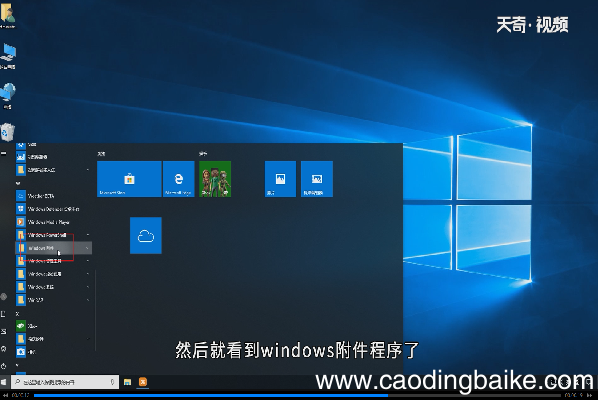Click the W letter group header
Viewport: 598px width, 400px height.
click(x=18, y=183)
